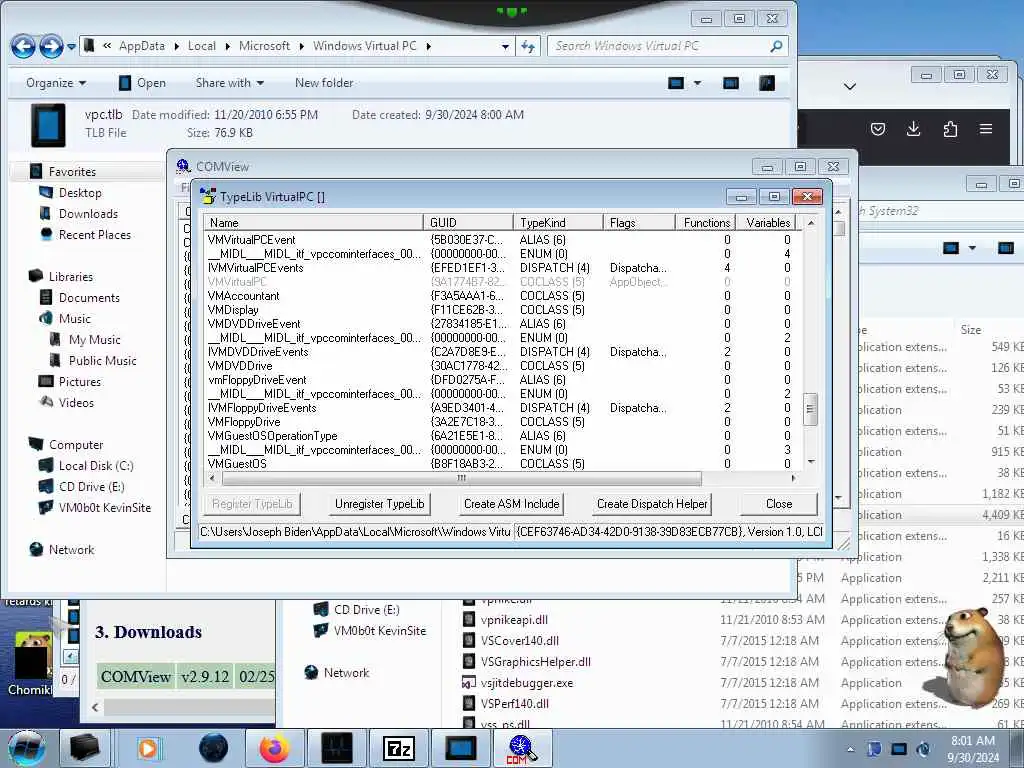
Task: Select Recent Places in navigation pane
Action: click(95, 234)
